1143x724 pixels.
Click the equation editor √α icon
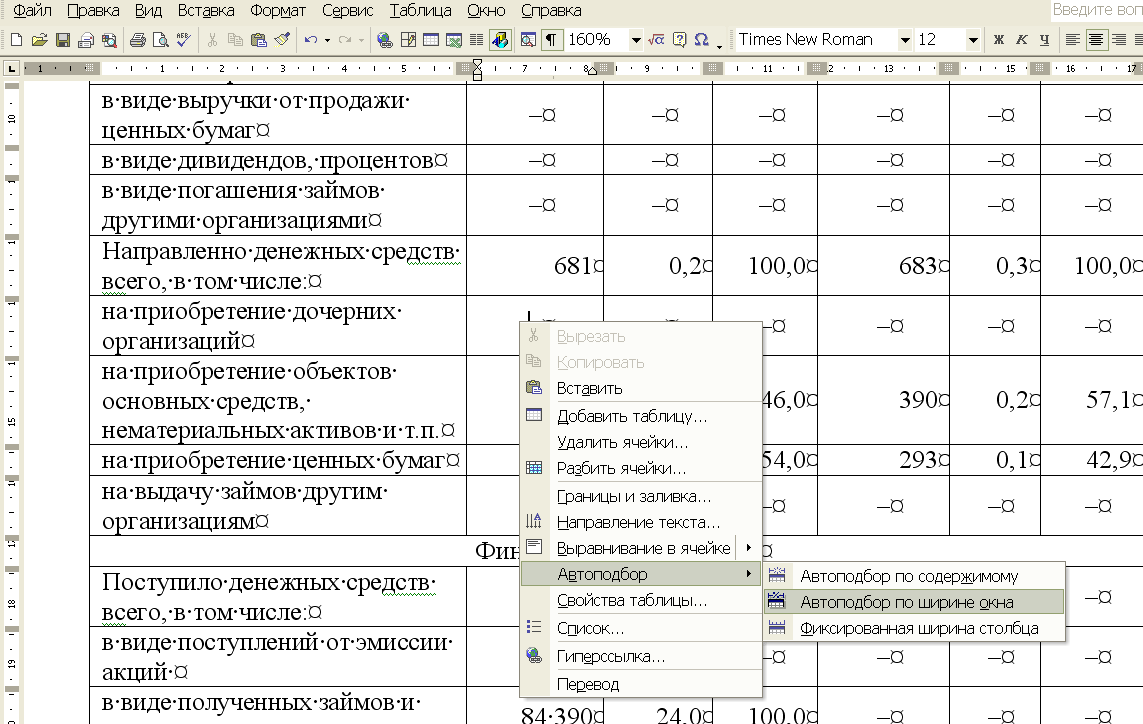(656, 40)
